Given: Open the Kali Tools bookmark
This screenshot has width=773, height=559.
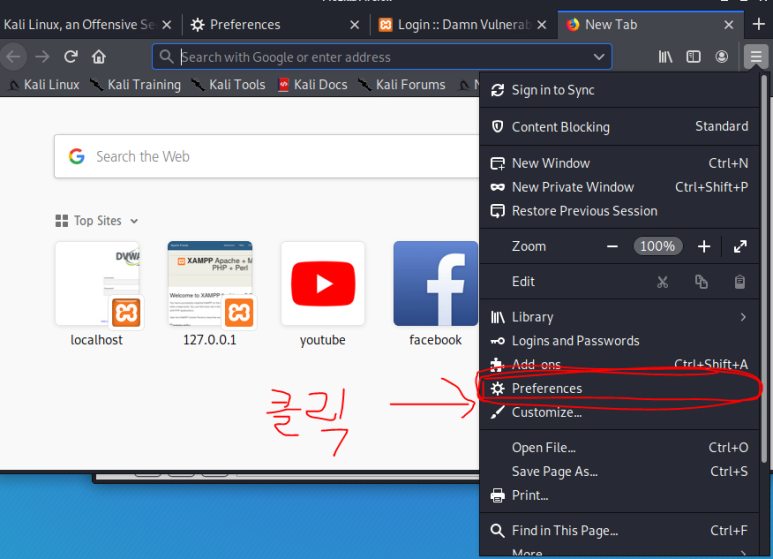Looking at the screenshot, I should [x=228, y=85].
